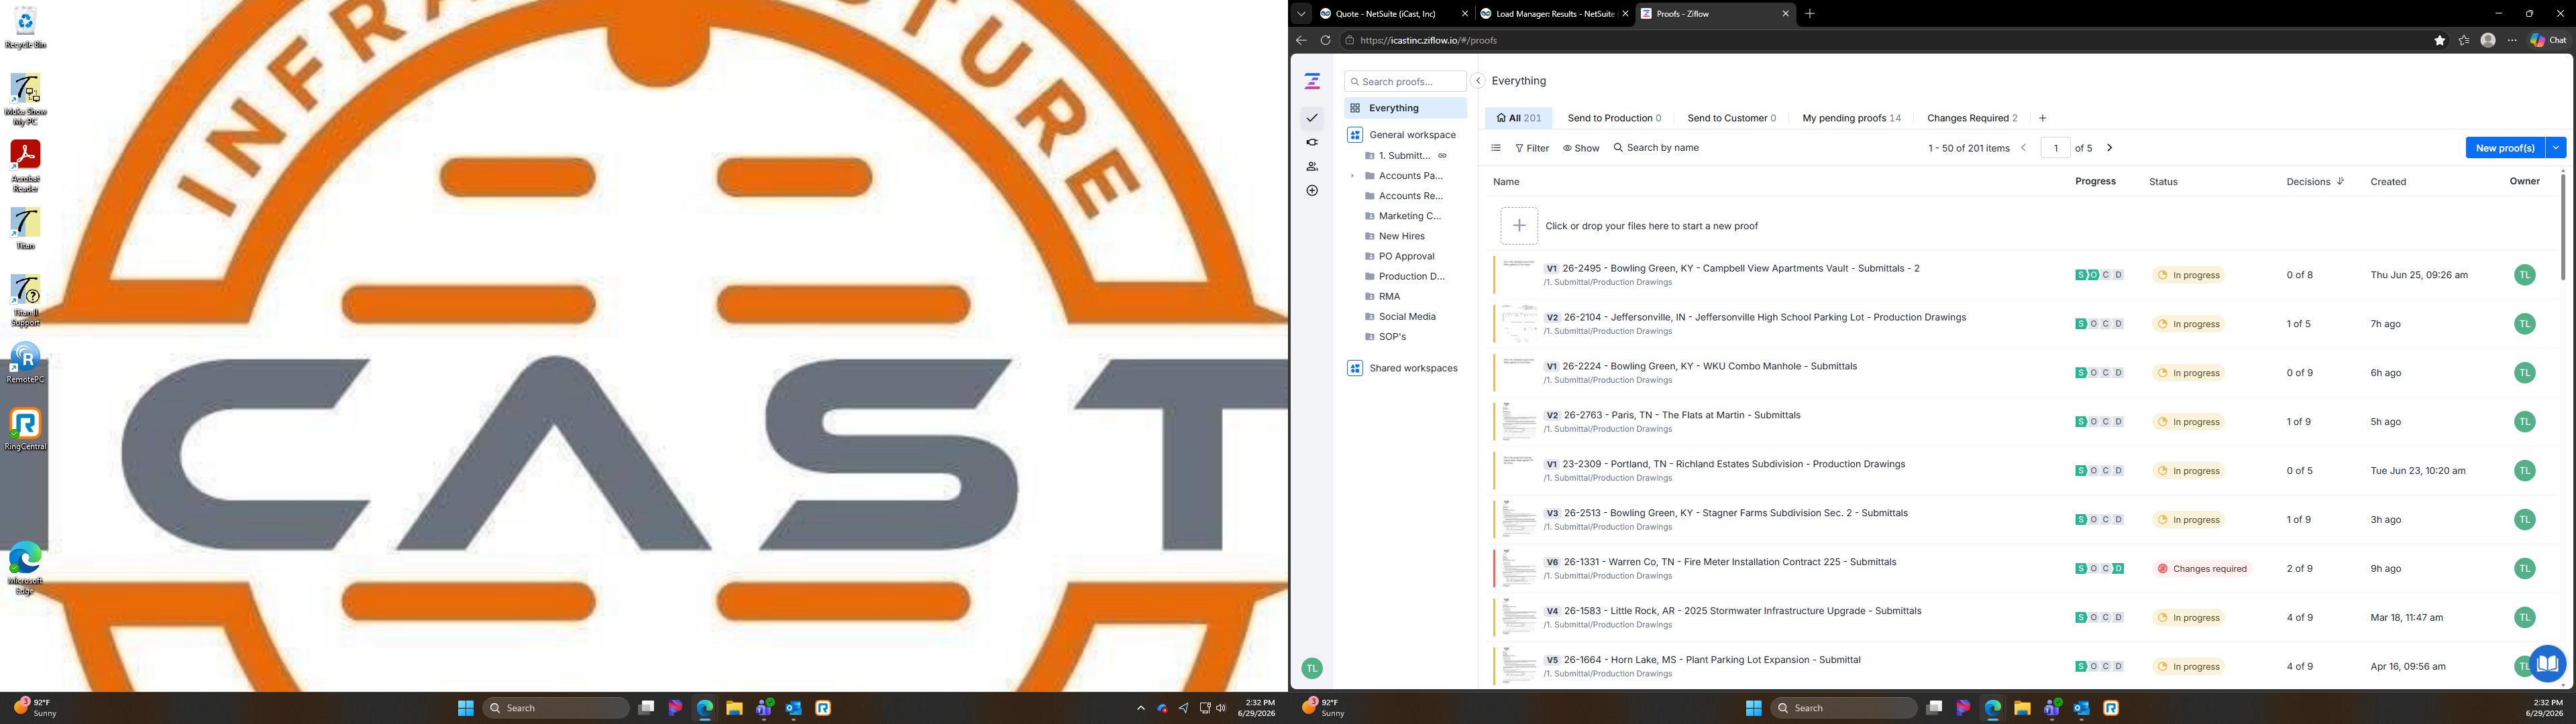Viewport: 2576px width, 724px height.
Task: Click progress stage icons for proof 26-1331
Action: [x=2100, y=569]
